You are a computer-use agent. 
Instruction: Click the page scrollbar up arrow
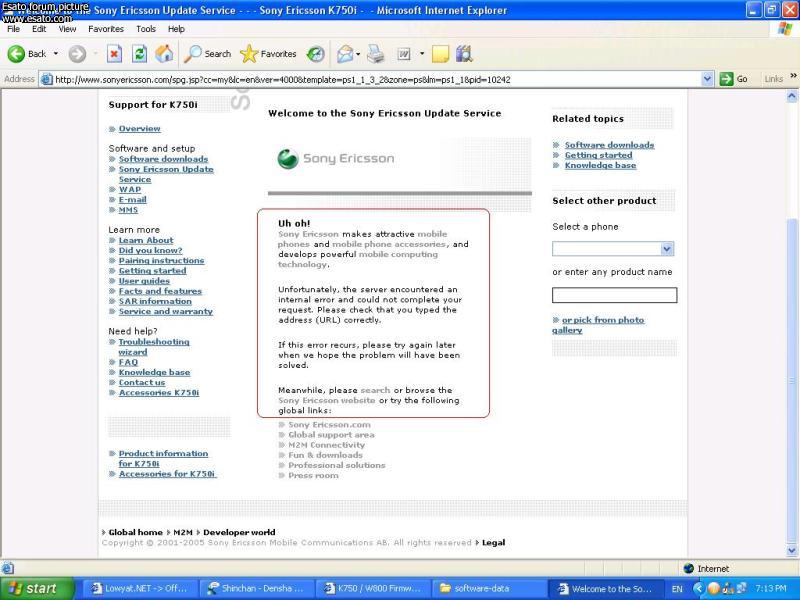tap(792, 95)
